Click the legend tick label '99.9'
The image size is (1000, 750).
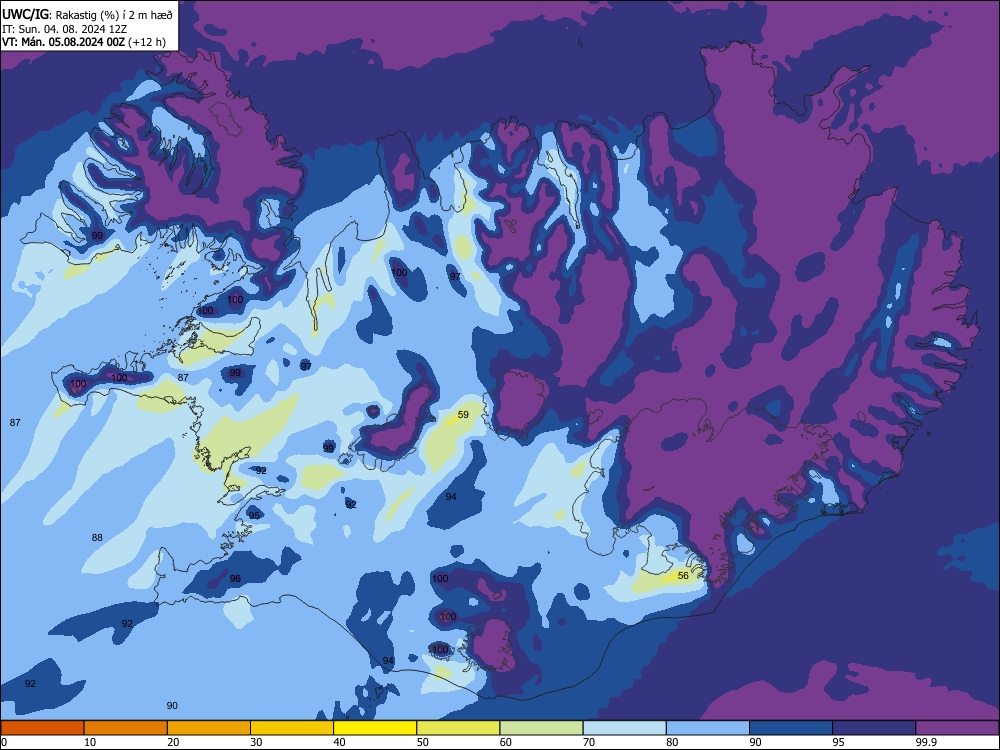pyautogui.click(x=925, y=742)
